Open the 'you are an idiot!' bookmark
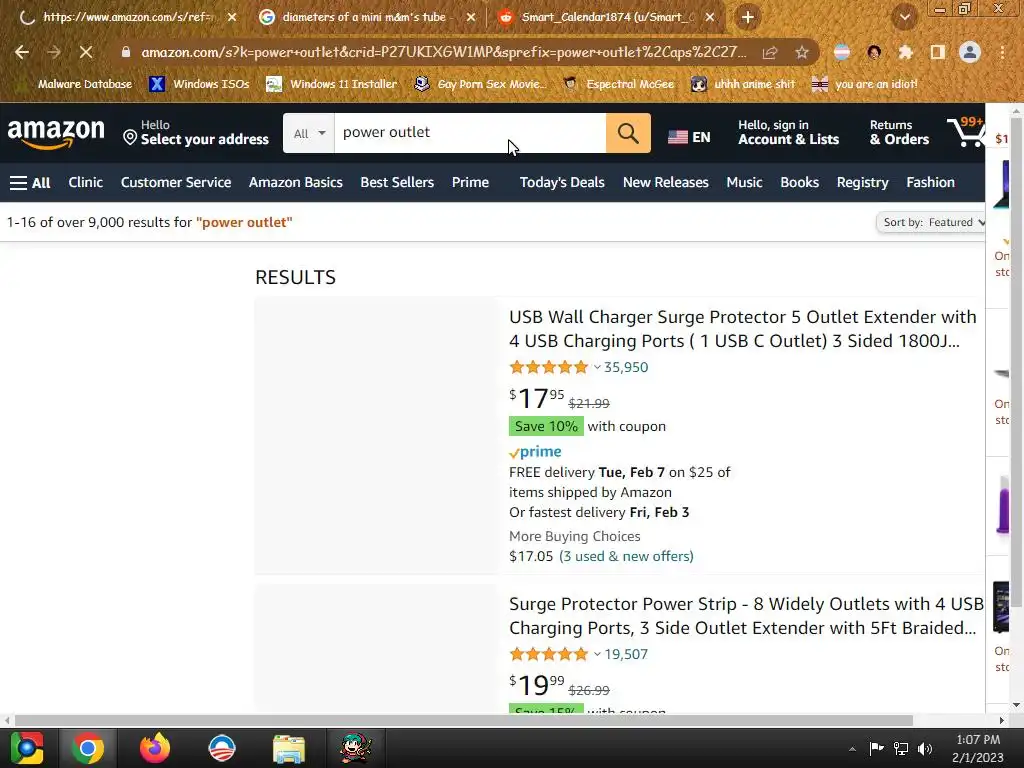The width and height of the screenshot is (1024, 768). pos(865,84)
